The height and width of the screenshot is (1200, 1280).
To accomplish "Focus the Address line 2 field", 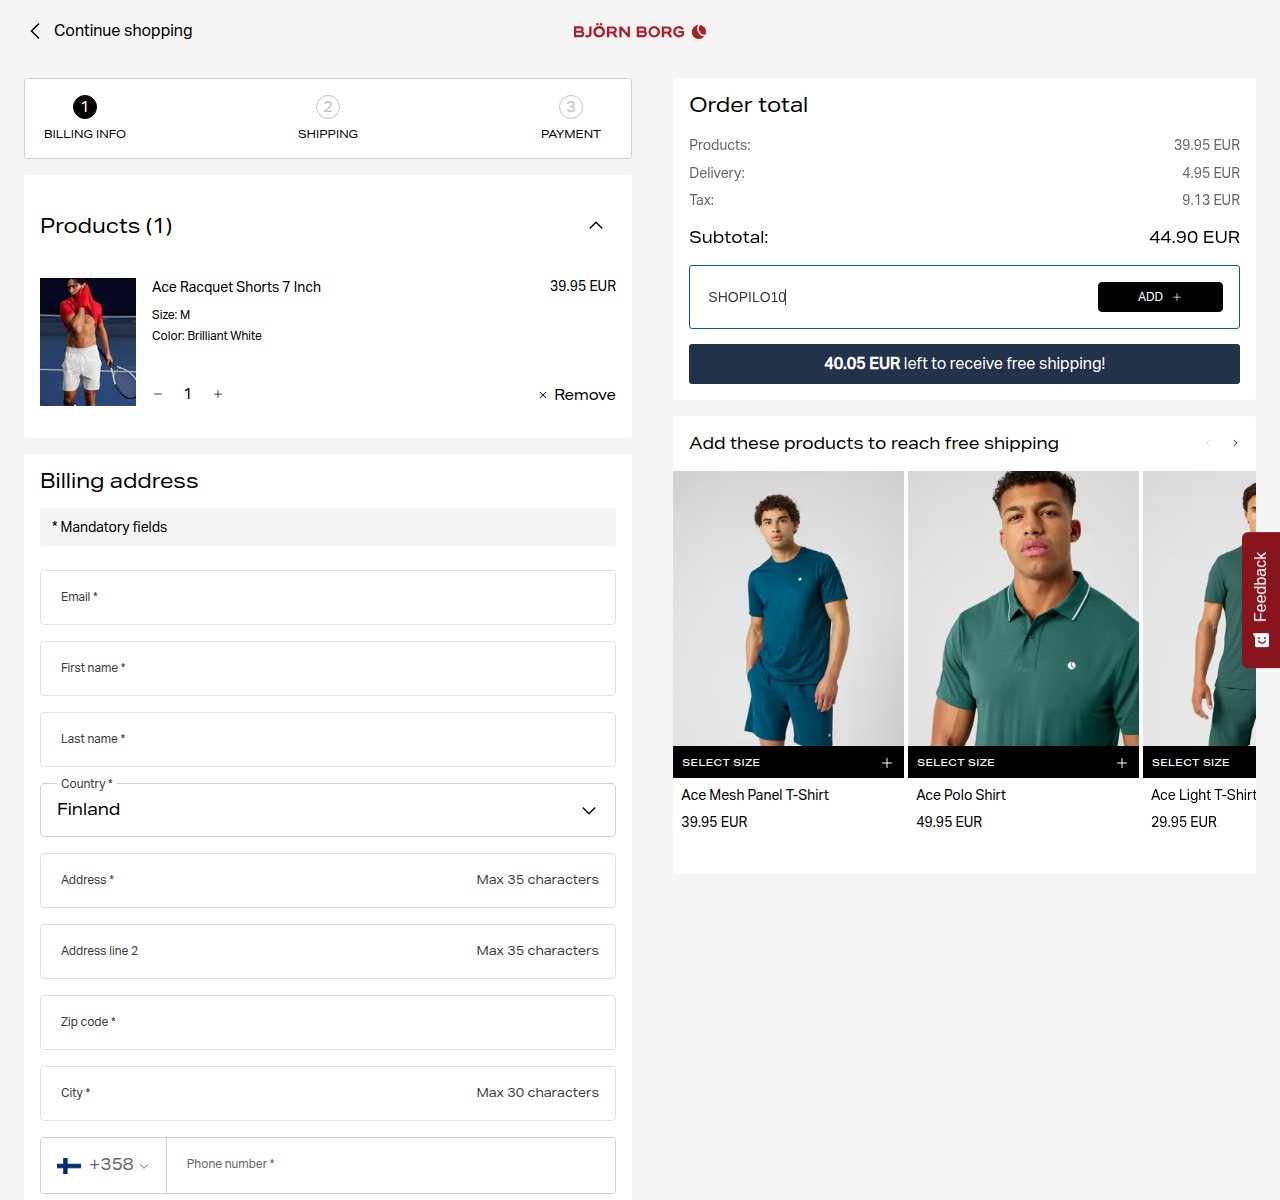I will tap(328, 952).
